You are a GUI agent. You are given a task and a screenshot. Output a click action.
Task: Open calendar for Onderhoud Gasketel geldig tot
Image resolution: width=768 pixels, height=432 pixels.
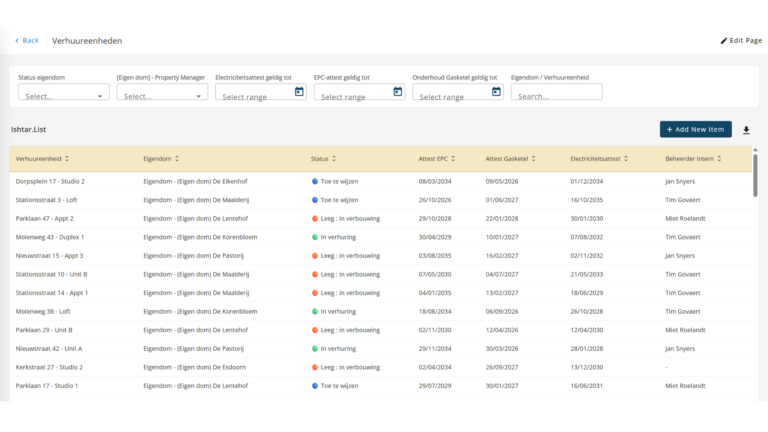pyautogui.click(x=496, y=92)
